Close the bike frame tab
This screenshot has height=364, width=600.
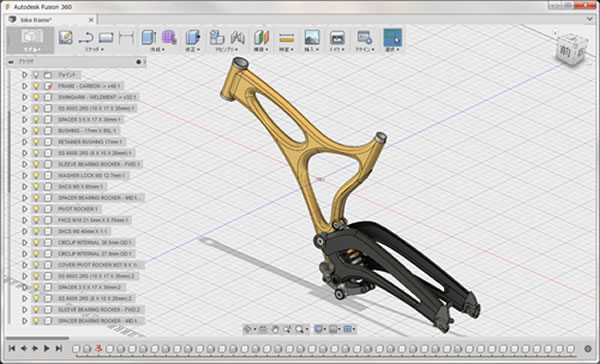coord(91,20)
